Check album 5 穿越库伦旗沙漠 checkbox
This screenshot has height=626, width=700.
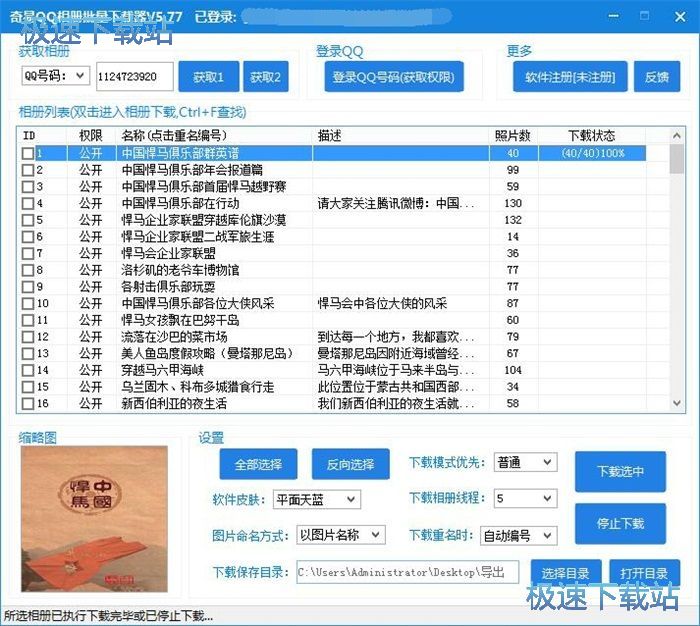[x=28, y=220]
